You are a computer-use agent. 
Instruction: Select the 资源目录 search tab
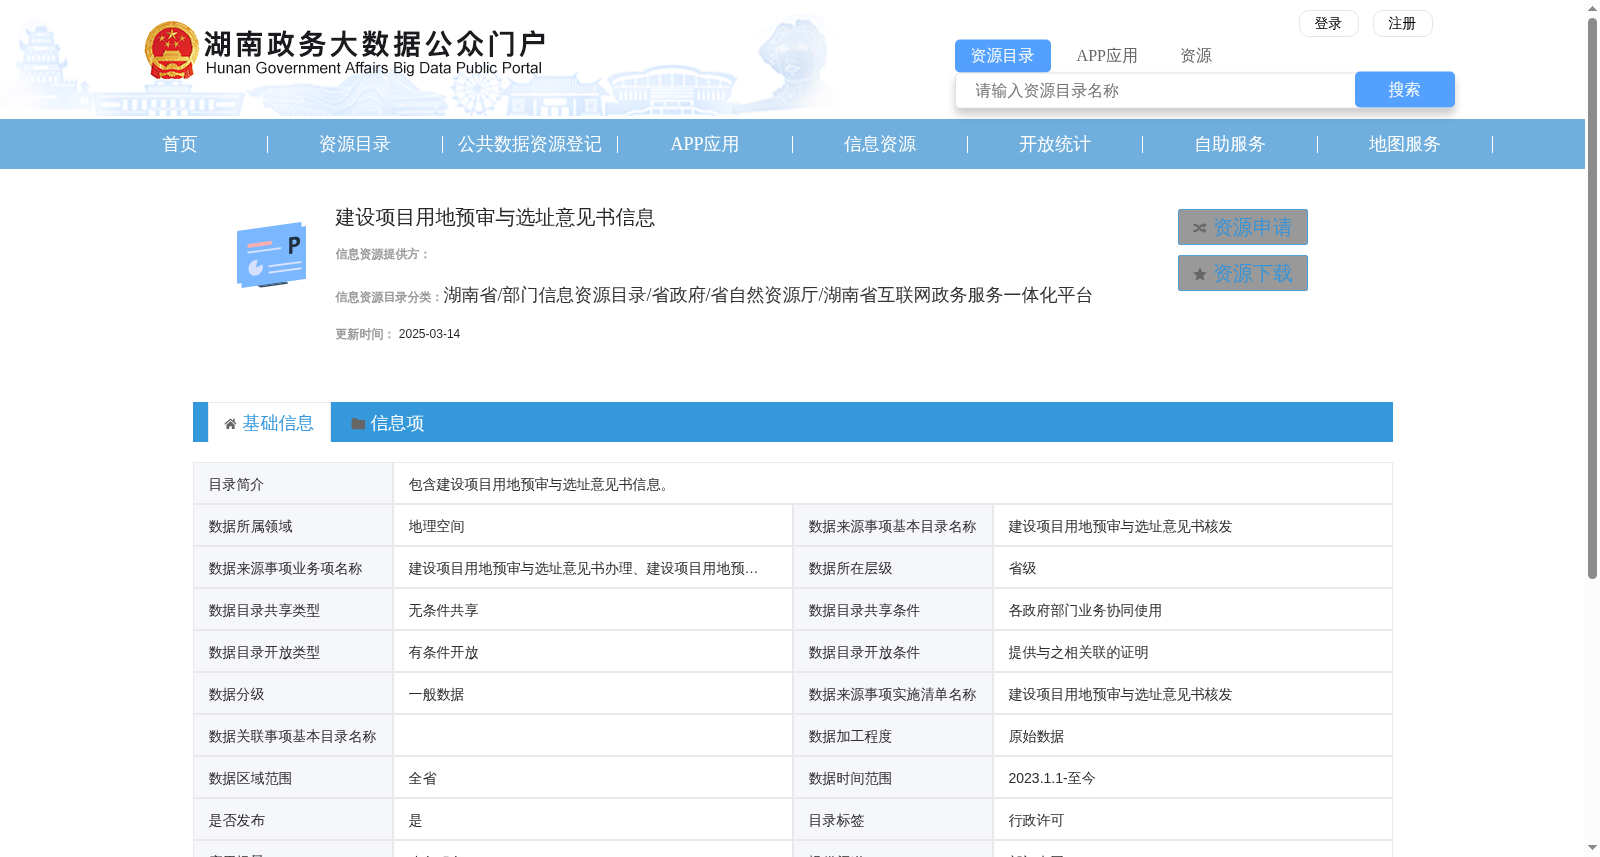(x=1002, y=56)
